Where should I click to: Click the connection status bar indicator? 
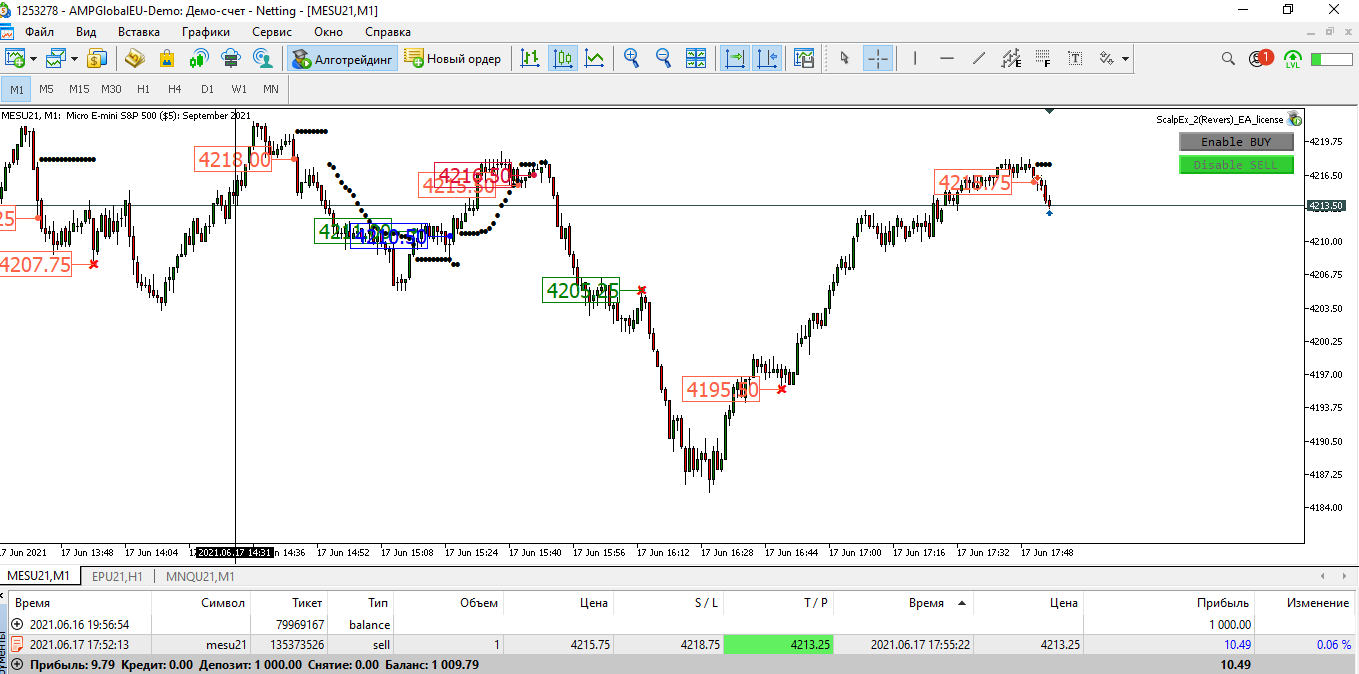pos(1330,59)
